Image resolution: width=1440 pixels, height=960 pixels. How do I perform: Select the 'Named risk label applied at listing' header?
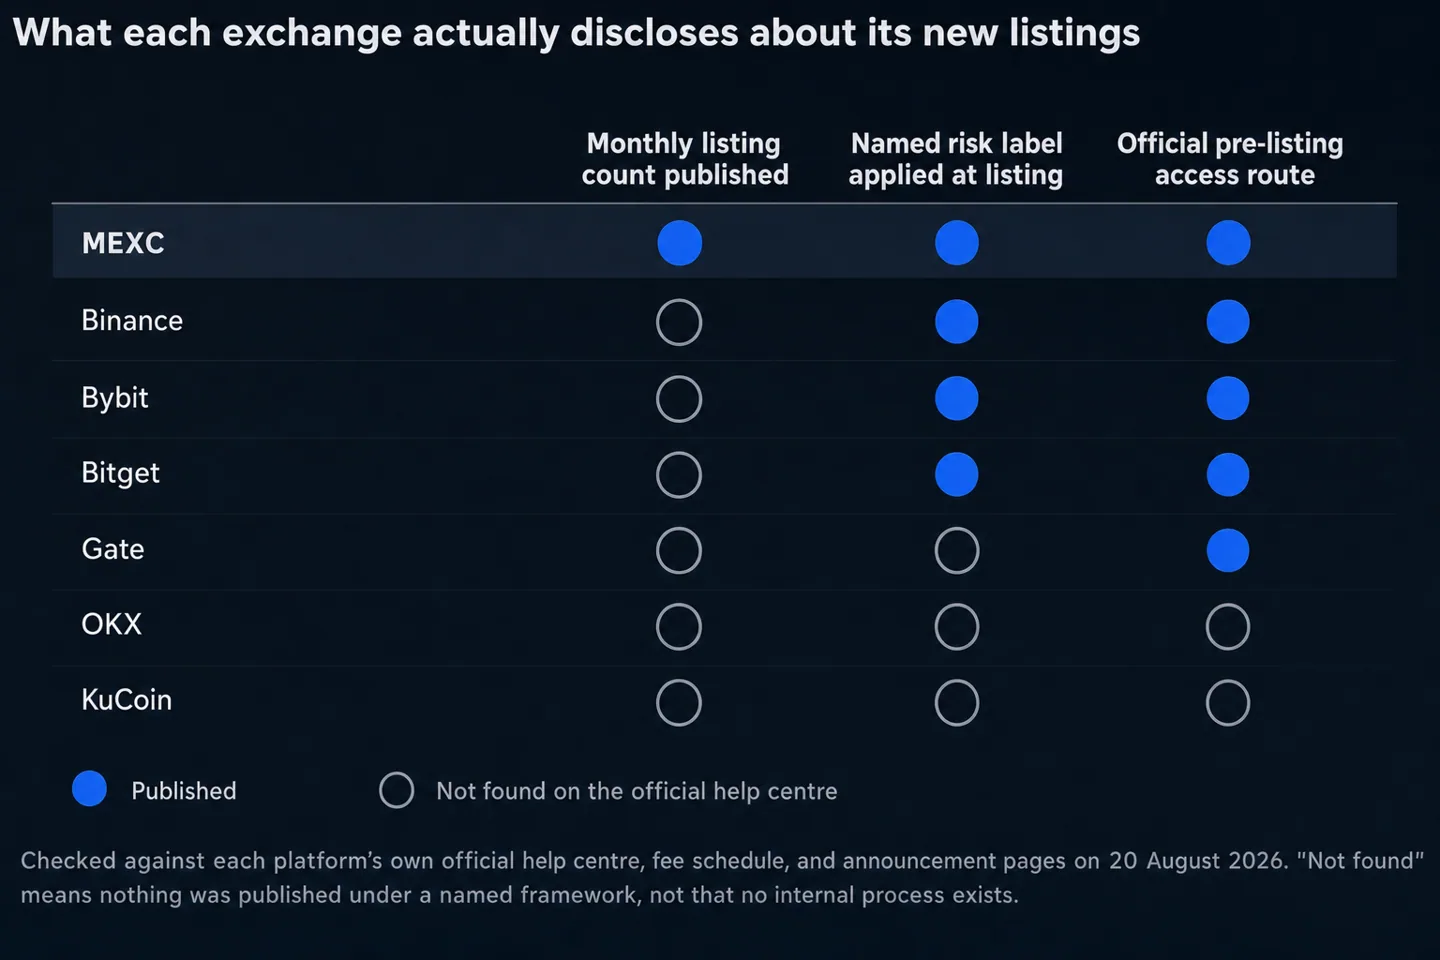[956, 159]
